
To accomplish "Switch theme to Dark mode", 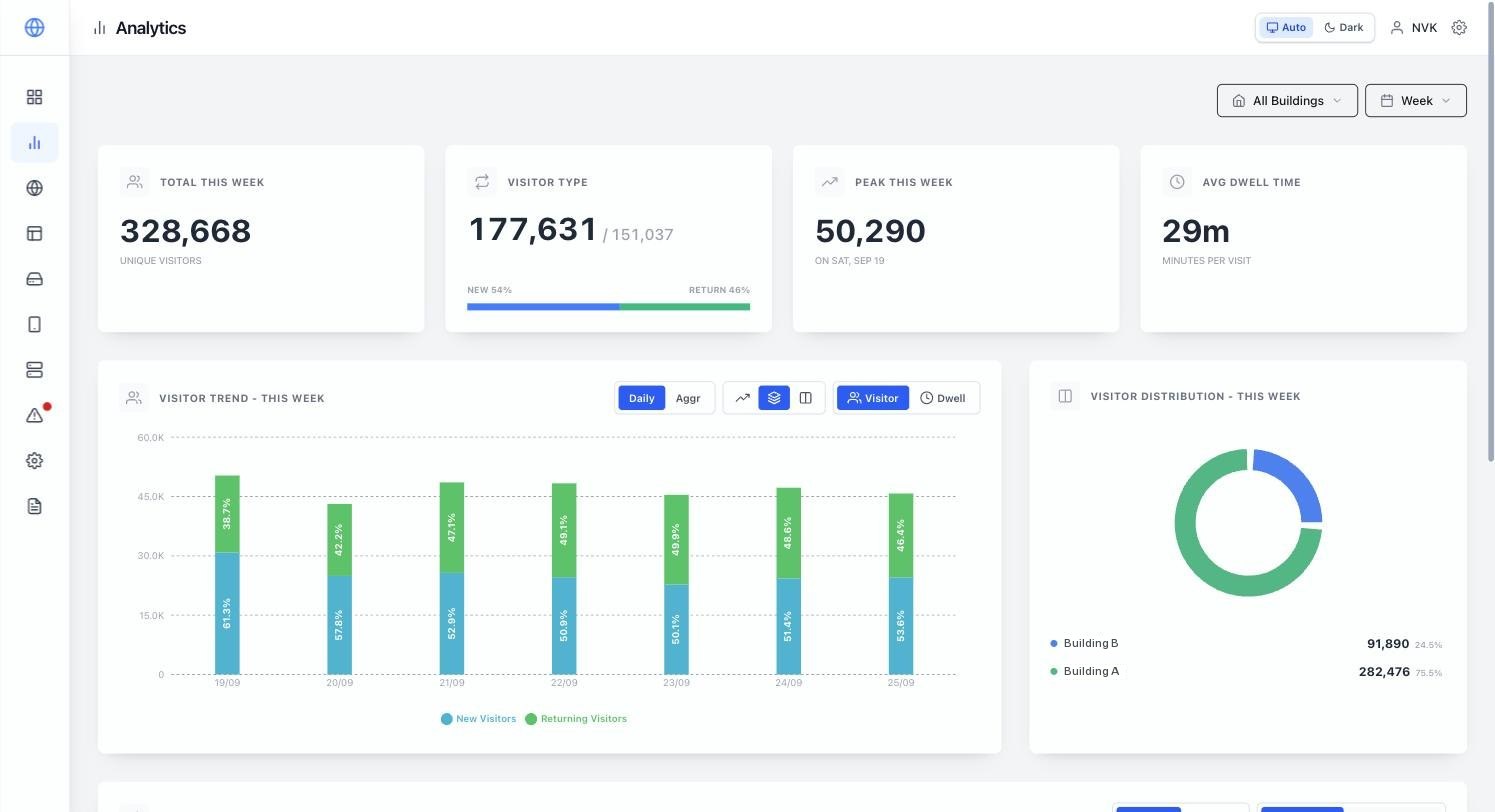I will click(x=1343, y=28).
